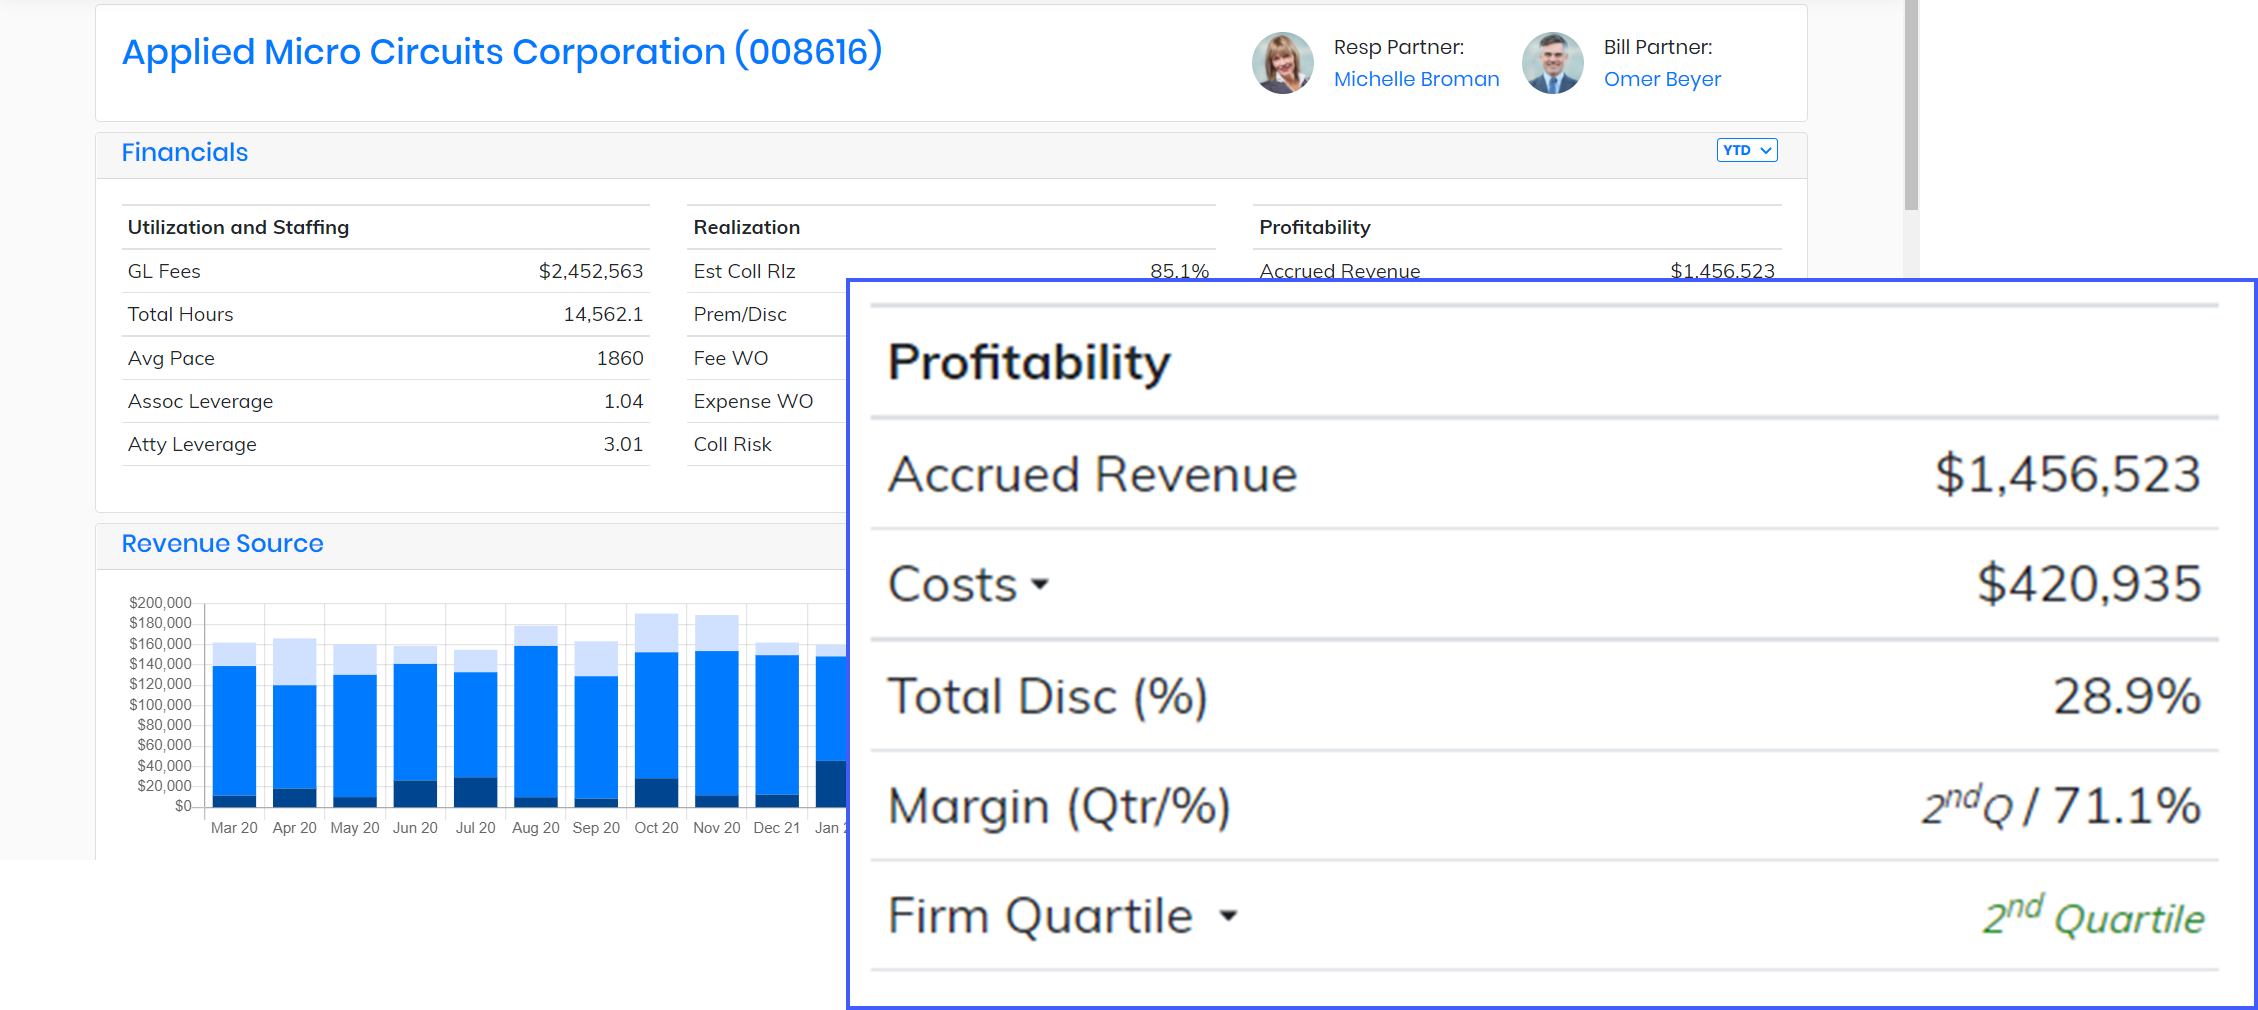Open Applied Micro Circuits Corporation title link
Viewport: 2258px width, 1010px height.
(x=502, y=52)
